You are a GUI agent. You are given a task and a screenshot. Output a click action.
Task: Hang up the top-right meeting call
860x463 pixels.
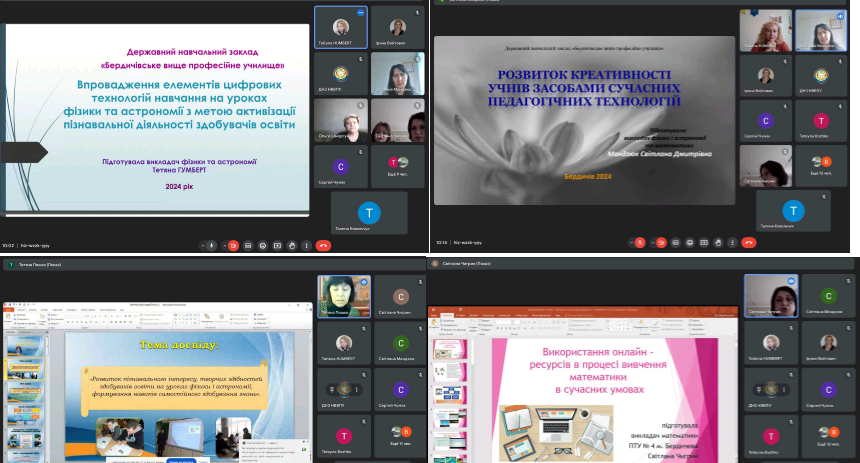pos(748,243)
